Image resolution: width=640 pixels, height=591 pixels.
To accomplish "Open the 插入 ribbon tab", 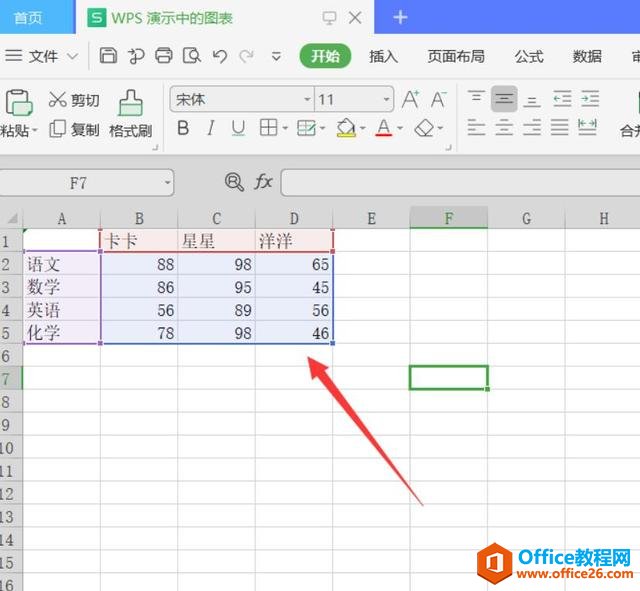I will tap(383, 56).
